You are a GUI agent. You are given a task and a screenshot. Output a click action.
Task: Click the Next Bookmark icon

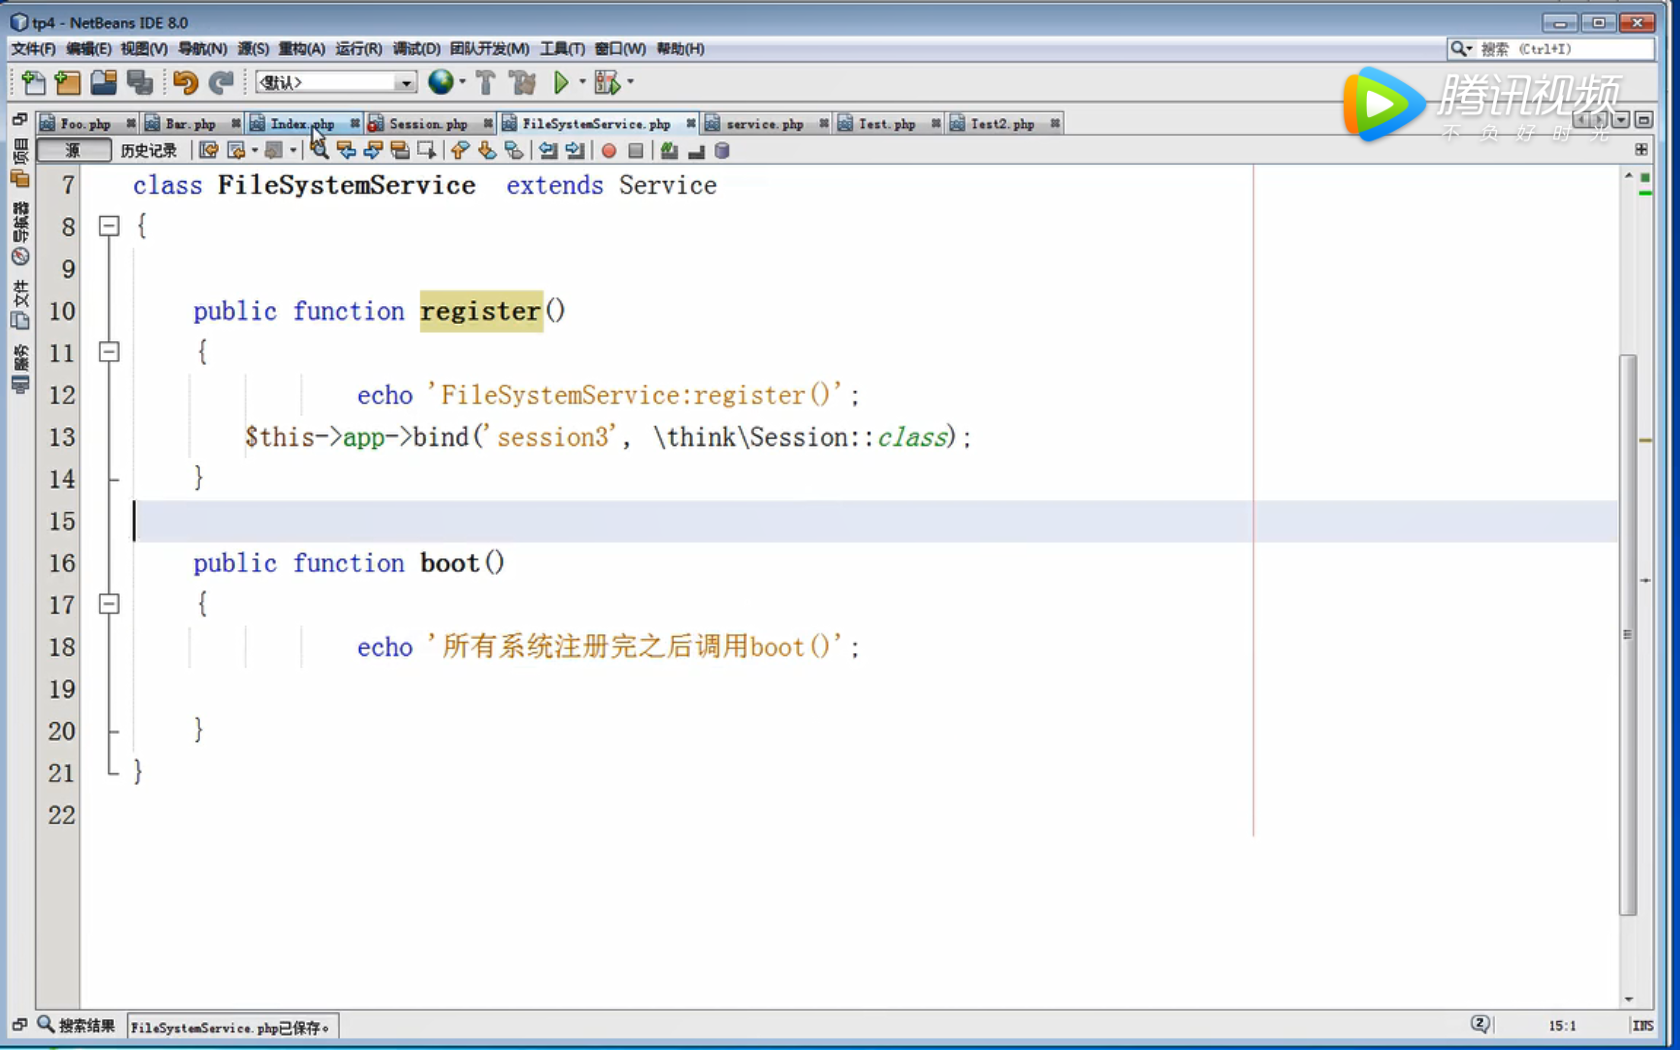coord(487,150)
